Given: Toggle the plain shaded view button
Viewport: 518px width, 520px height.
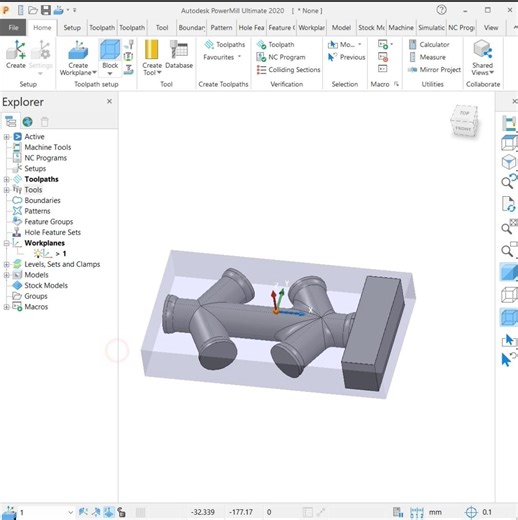Looking at the screenshot, I should coord(509,272).
